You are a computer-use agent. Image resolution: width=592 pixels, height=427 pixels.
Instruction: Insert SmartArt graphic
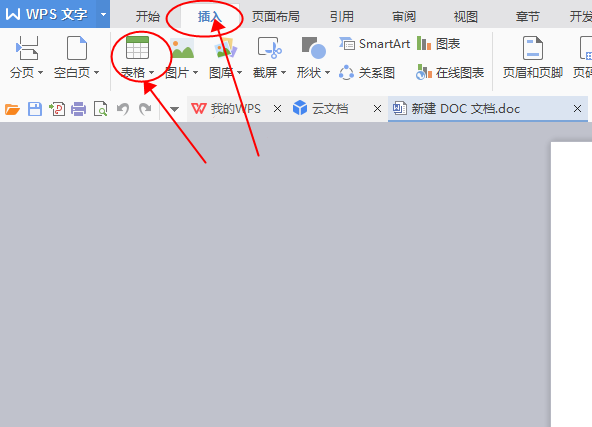click(374, 44)
